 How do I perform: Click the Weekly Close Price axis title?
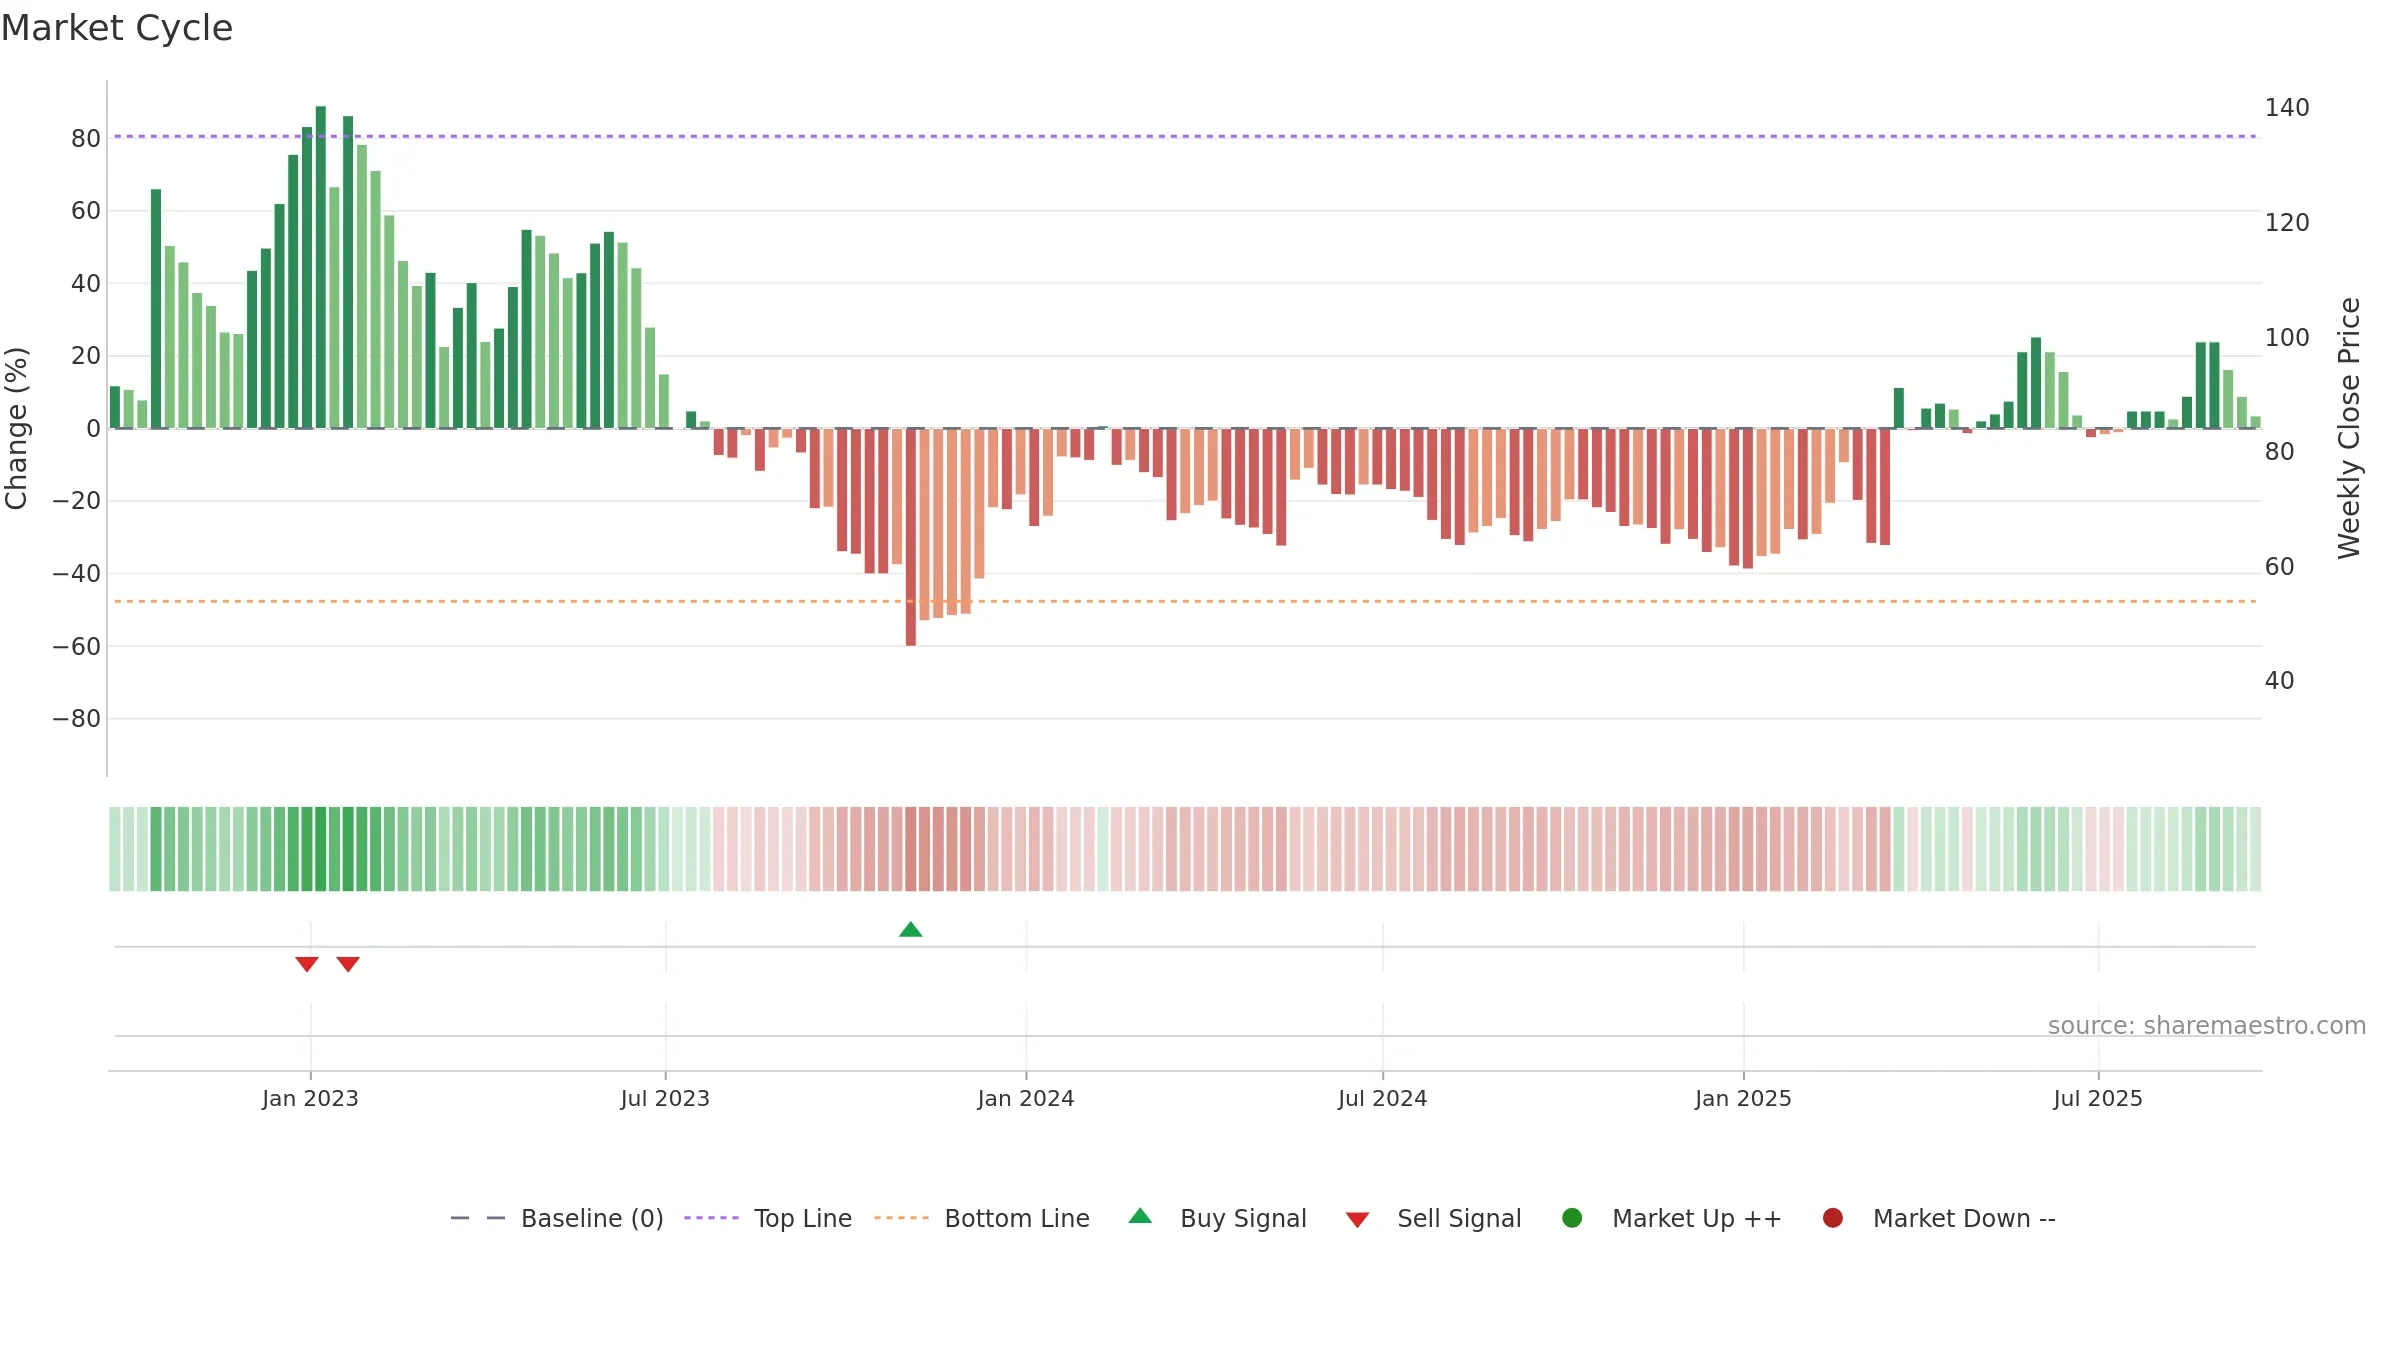2349,428
